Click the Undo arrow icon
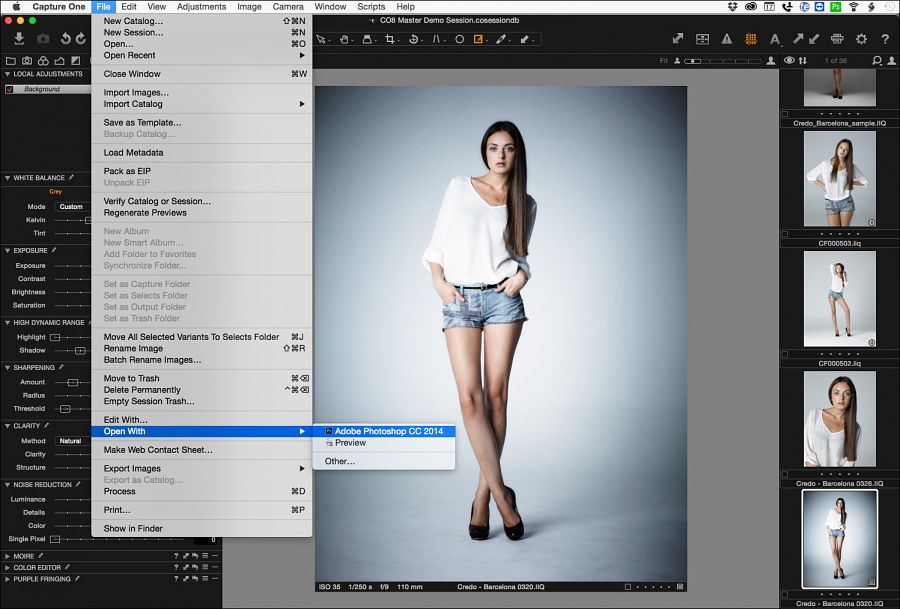The image size is (900, 609). coord(66,39)
